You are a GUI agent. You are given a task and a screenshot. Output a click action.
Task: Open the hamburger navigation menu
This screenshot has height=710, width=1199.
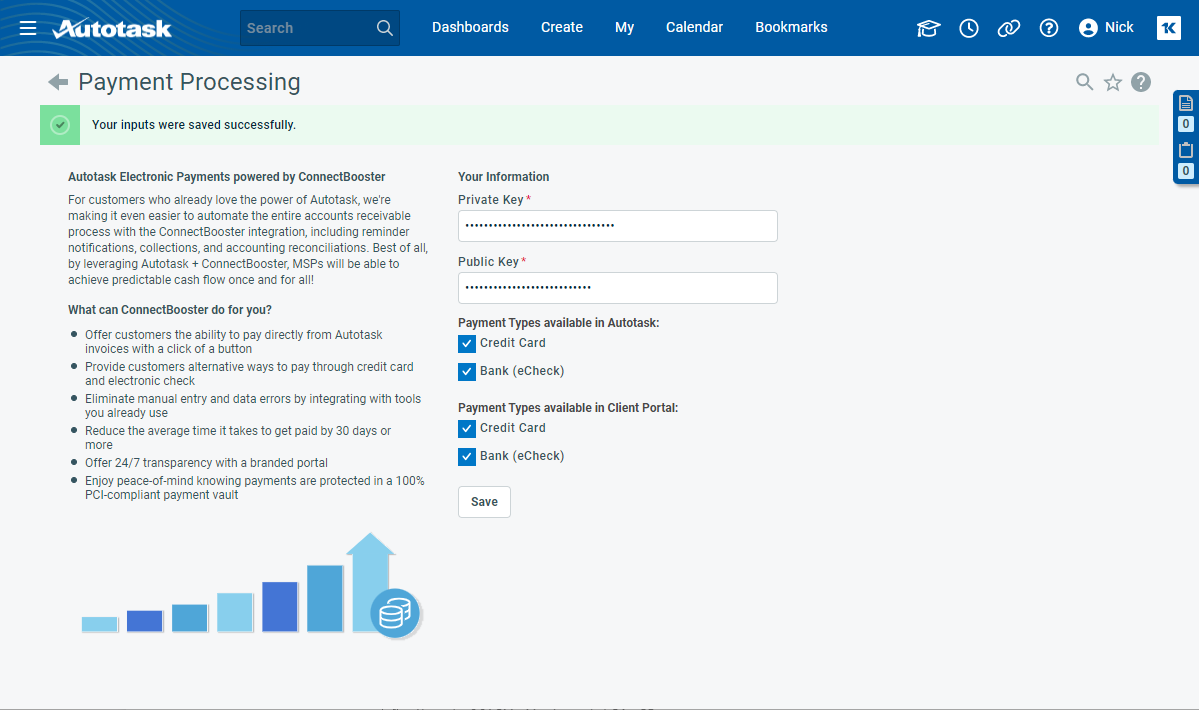[x=28, y=28]
